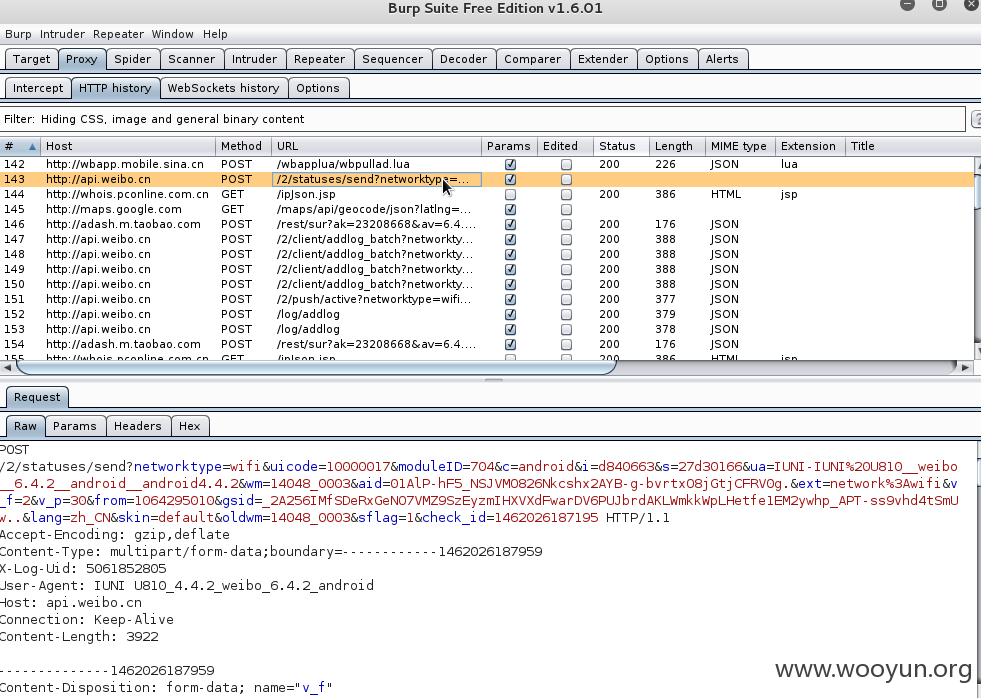This screenshot has height=698, width=981.
Task: Click the horizontal scrollbar of history table
Action: 316,367
